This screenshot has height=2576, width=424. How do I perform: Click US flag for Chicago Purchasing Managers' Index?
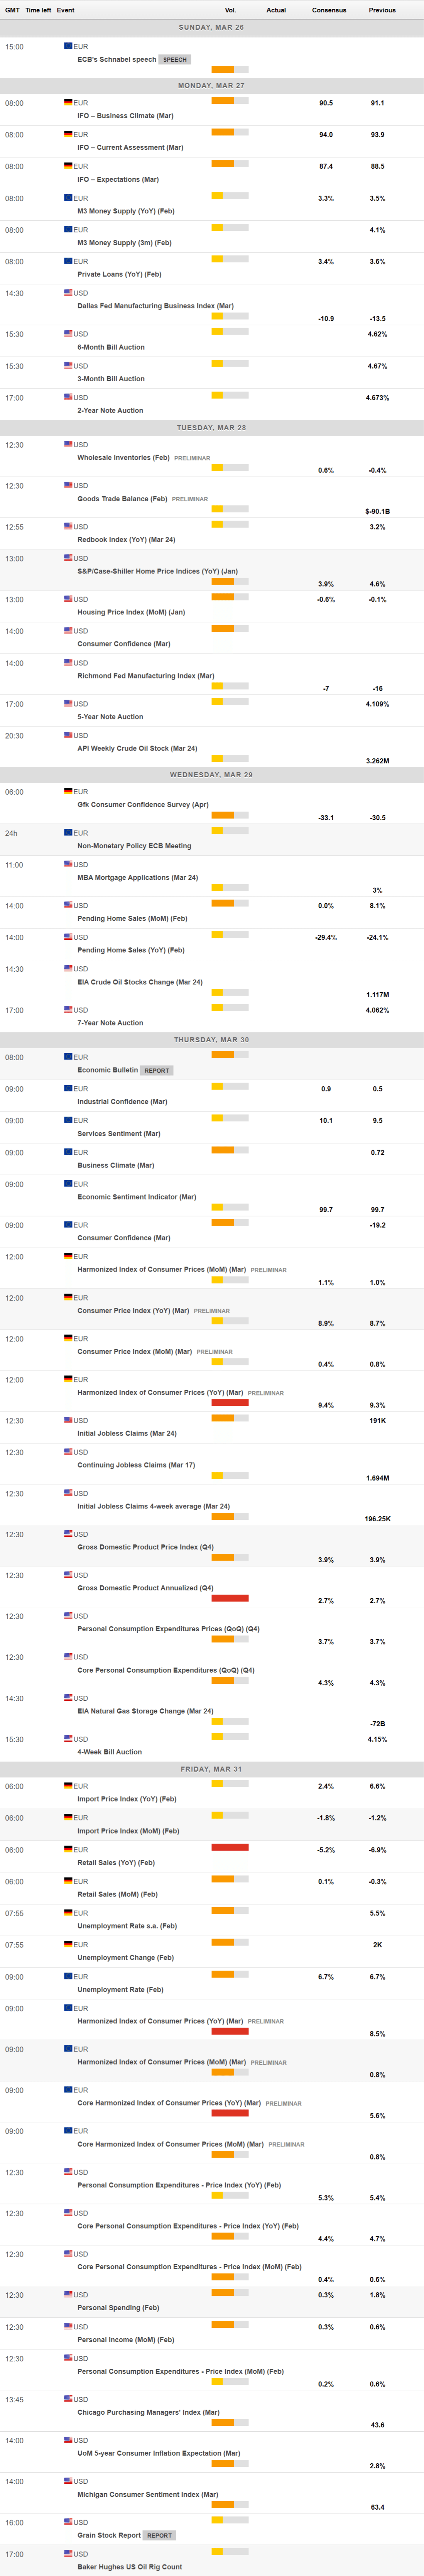coord(68,2399)
